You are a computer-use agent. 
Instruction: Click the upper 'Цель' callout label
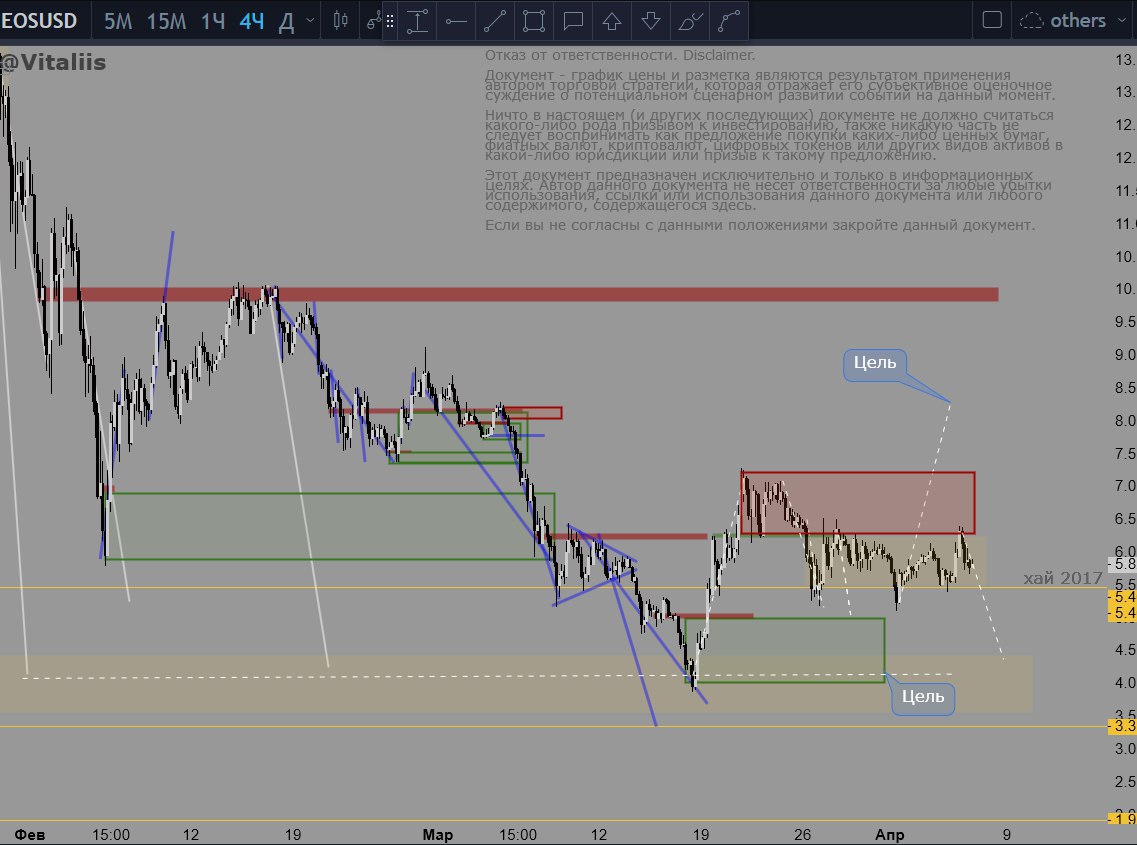[x=875, y=363]
